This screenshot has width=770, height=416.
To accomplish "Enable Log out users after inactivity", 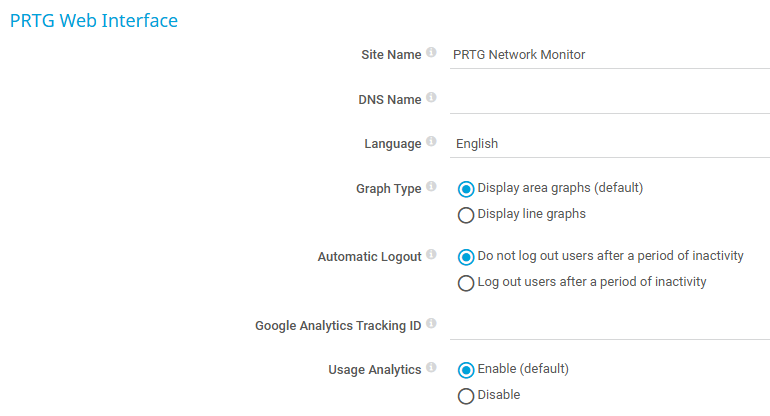I will click(466, 283).
